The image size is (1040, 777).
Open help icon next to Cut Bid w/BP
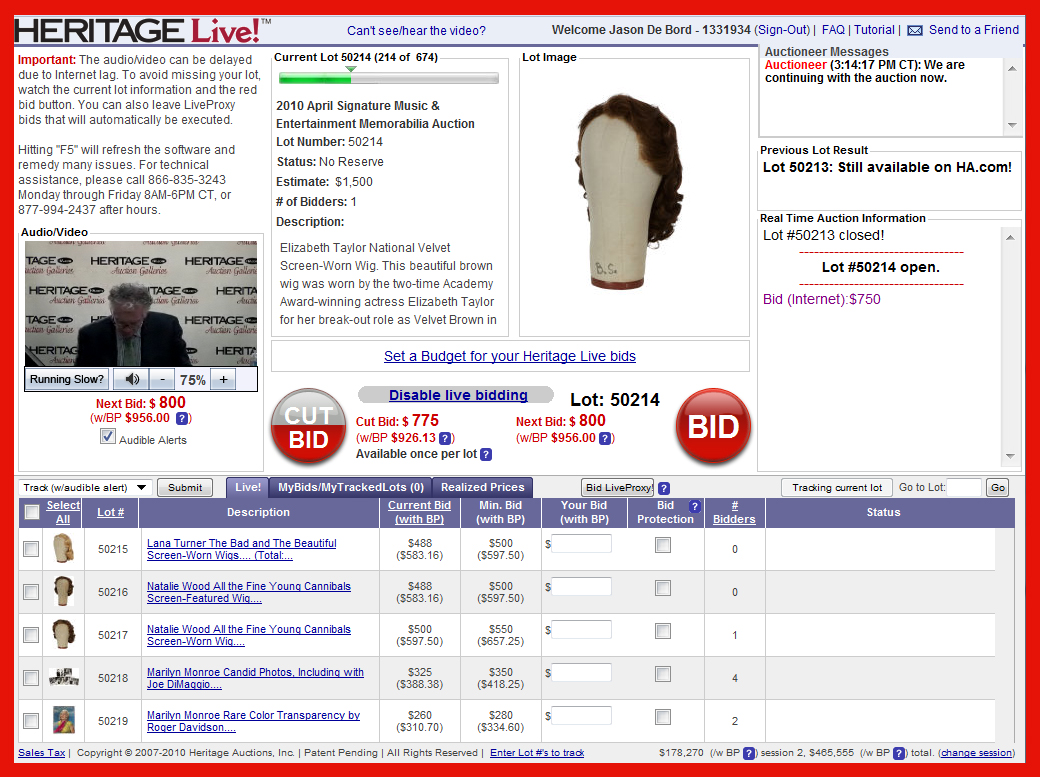tap(446, 438)
